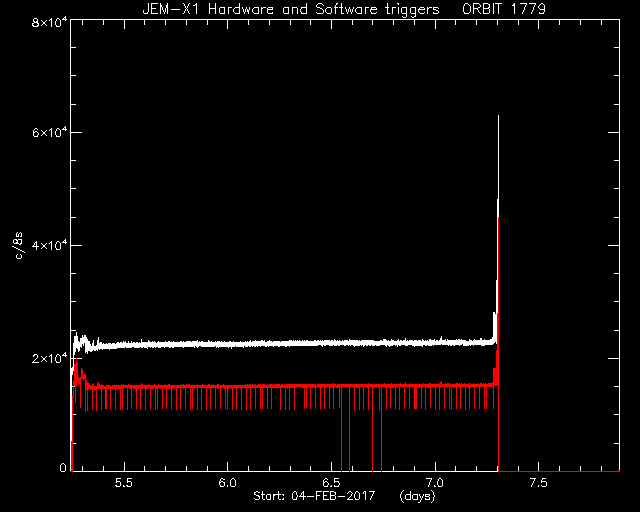Click the c/8s y-axis unit label
Image resolution: width=640 pixels, height=512 pixels.
pyautogui.click(x=18, y=246)
